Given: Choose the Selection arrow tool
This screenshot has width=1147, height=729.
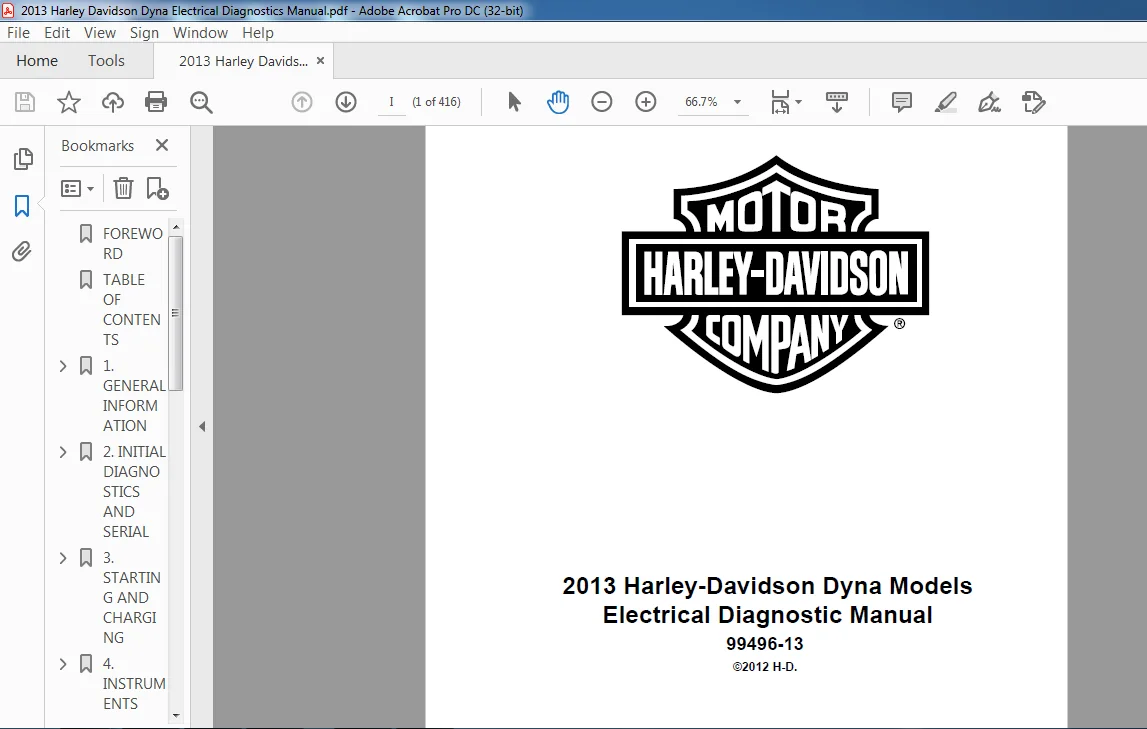Looking at the screenshot, I should pos(514,102).
